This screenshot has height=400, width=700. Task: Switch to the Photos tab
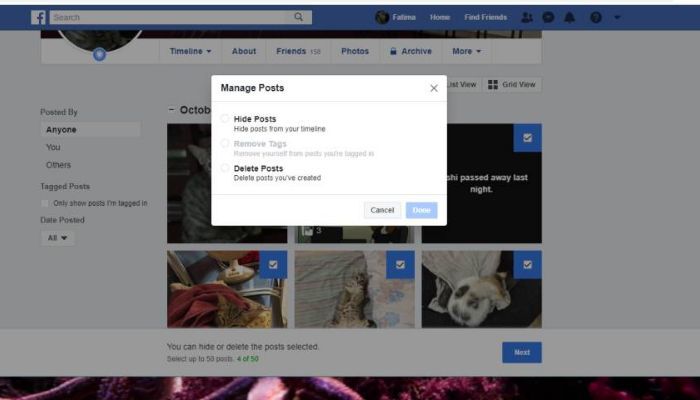(x=354, y=51)
